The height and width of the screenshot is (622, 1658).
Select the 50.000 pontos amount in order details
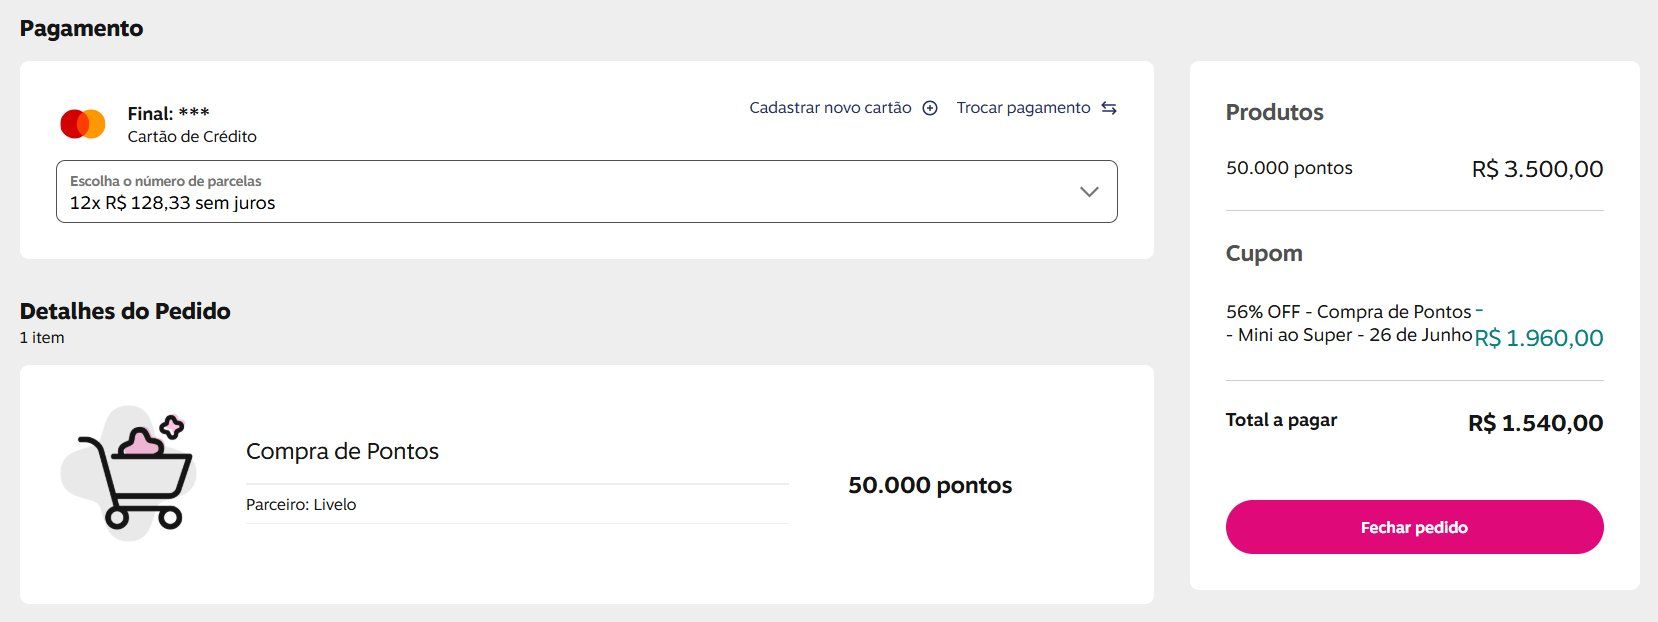click(x=930, y=485)
